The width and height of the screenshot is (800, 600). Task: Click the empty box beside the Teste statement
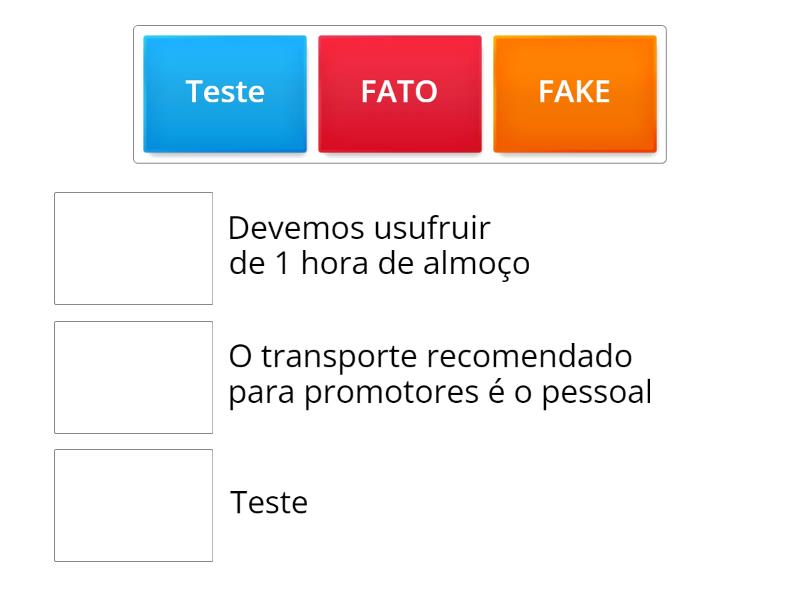coord(134,504)
